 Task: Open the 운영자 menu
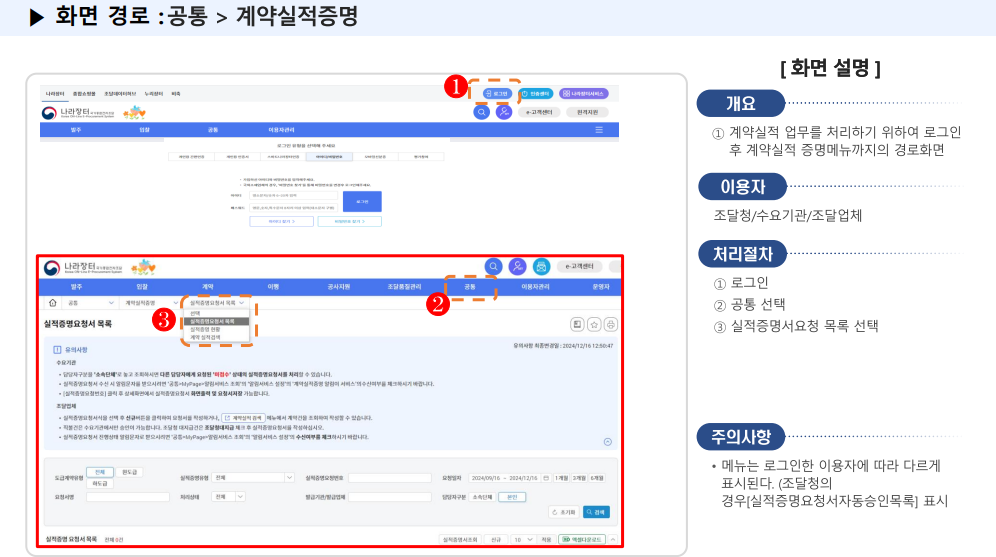(601, 287)
